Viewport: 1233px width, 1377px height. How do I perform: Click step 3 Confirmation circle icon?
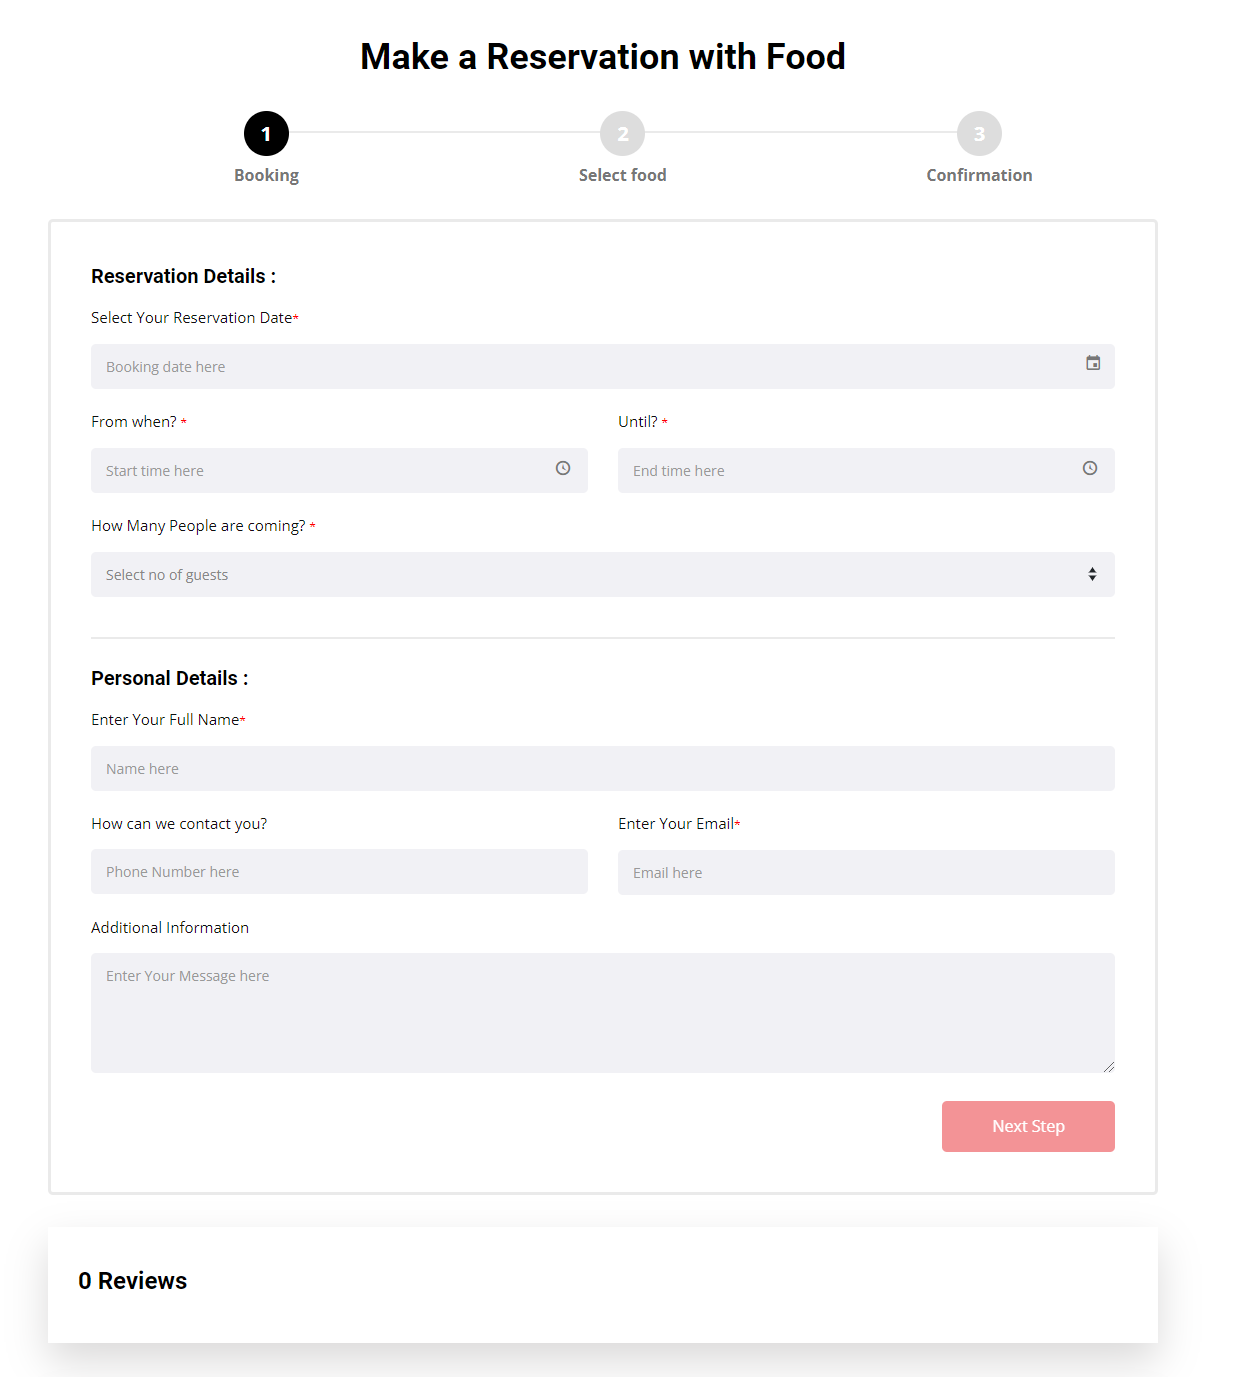978,132
